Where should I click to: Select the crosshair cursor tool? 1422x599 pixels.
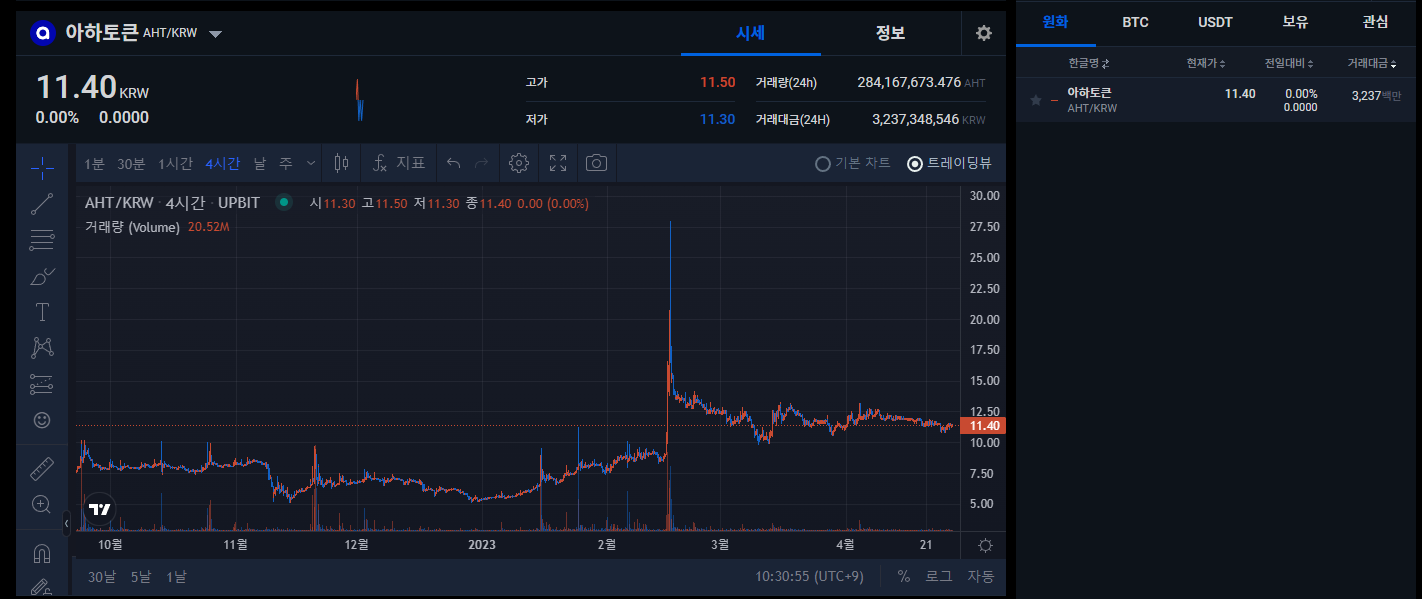42,167
